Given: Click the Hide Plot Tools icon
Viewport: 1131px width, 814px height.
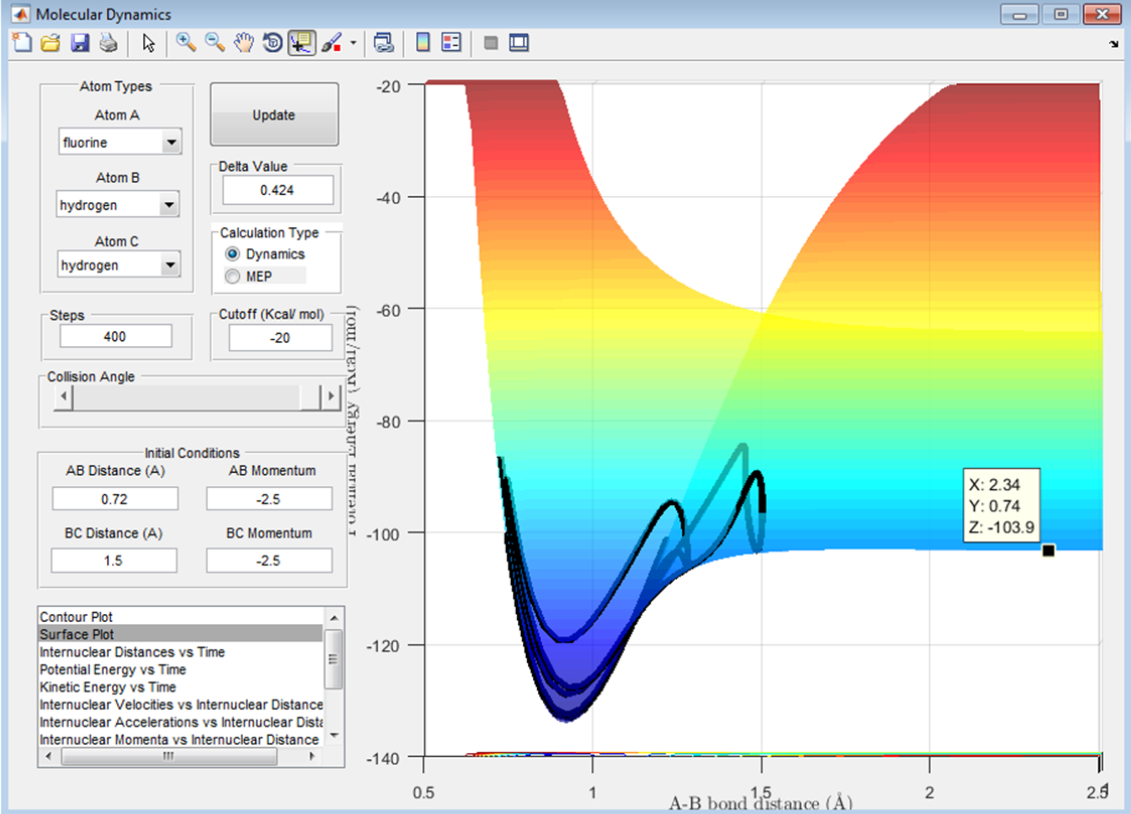Looking at the screenshot, I should pos(491,43).
